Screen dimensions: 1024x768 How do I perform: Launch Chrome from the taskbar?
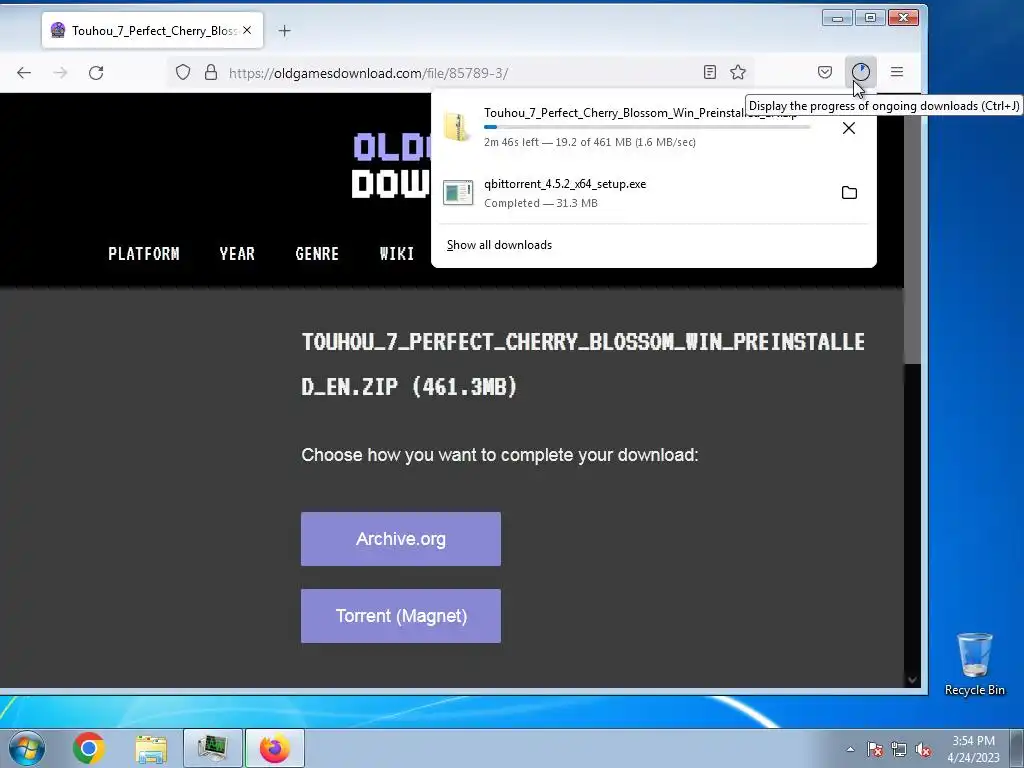pyautogui.click(x=89, y=748)
